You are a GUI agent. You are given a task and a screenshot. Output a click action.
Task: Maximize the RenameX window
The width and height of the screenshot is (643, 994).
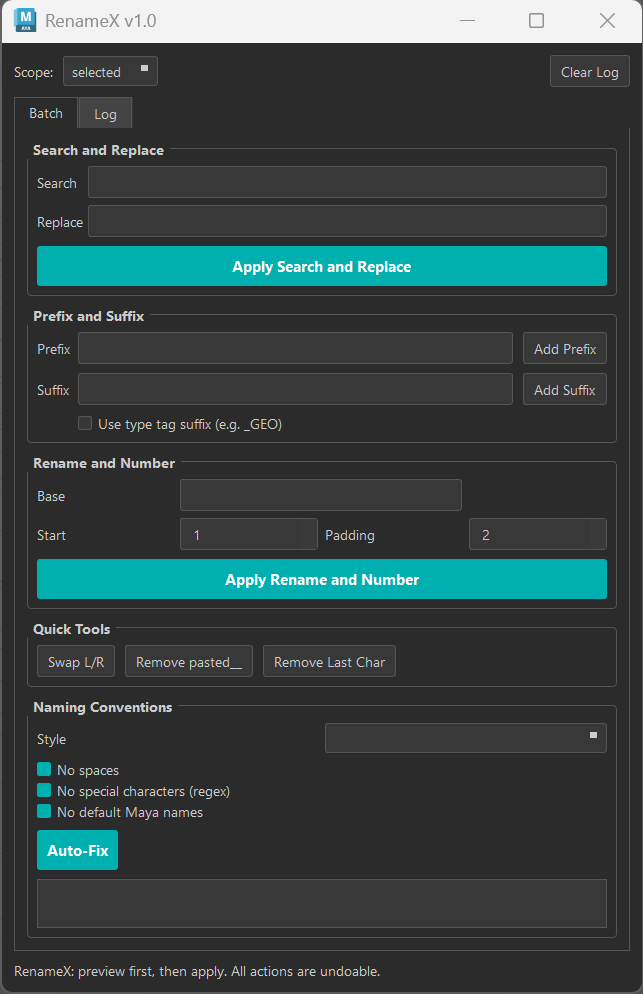point(536,21)
